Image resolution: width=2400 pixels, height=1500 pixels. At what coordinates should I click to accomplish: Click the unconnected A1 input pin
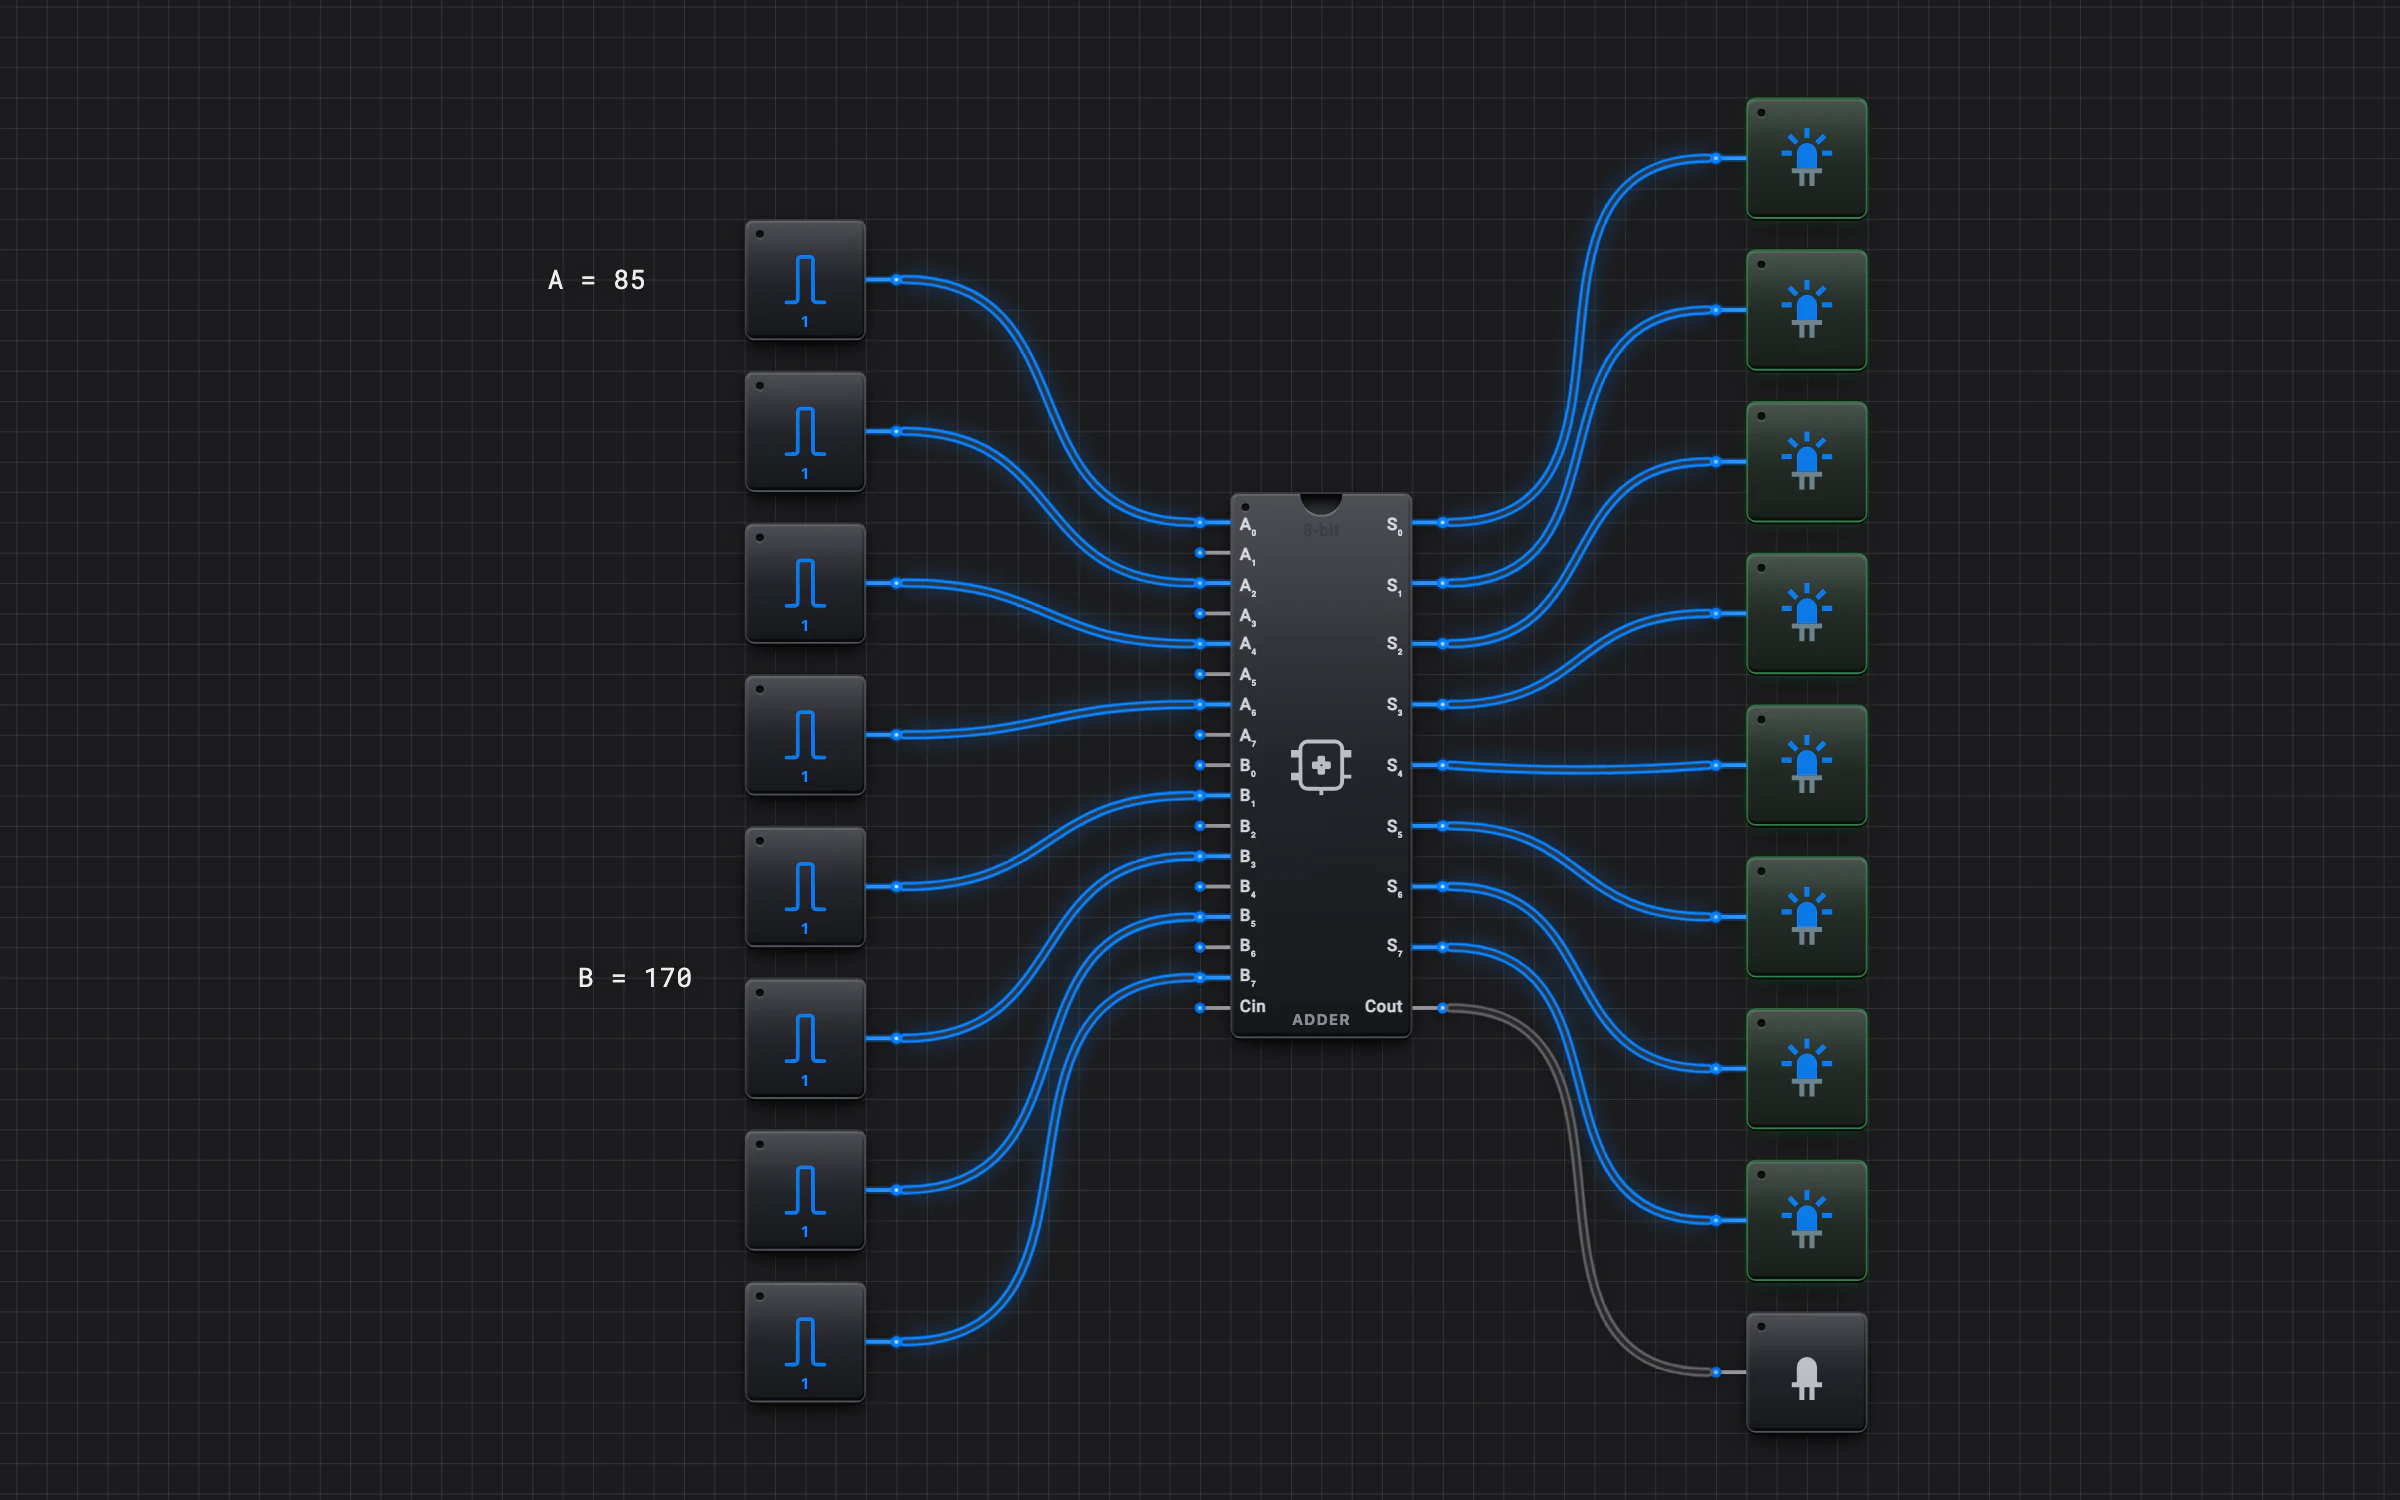click(1200, 553)
